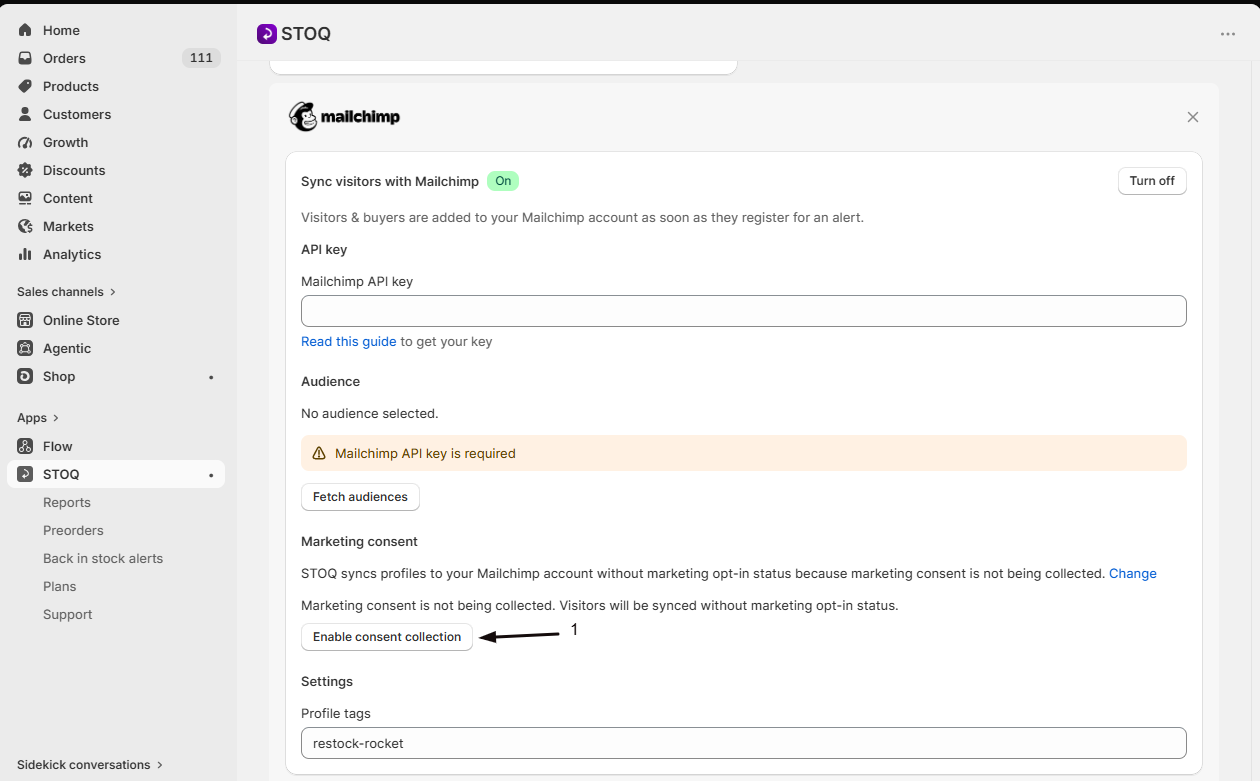This screenshot has height=781, width=1260.
Task: Click the Home icon in sidebar
Action: pyautogui.click(x=25, y=30)
